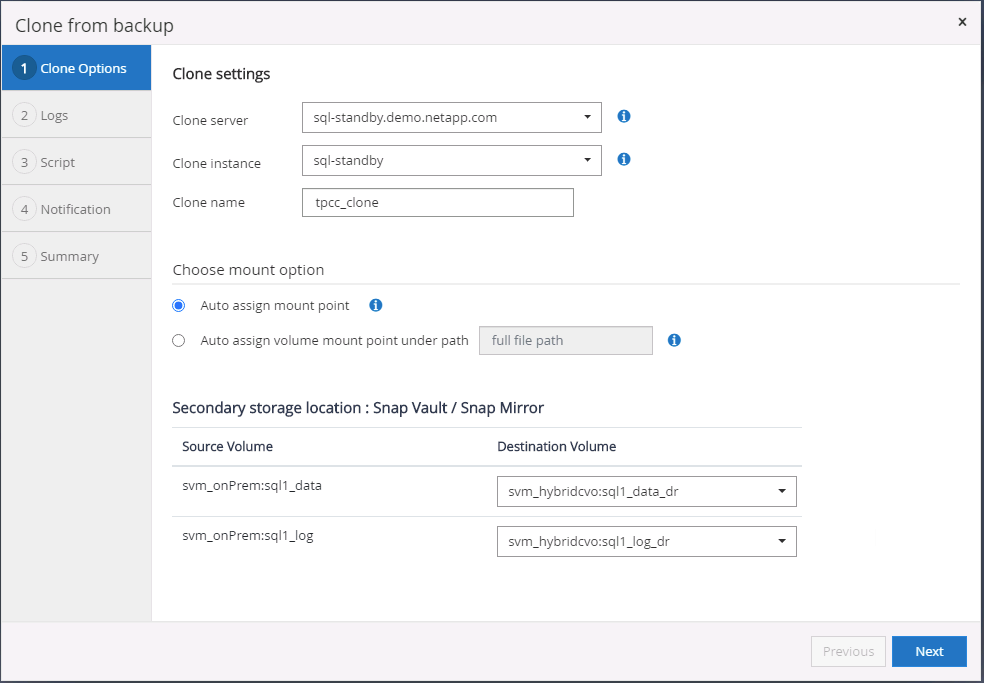This screenshot has width=984, height=683.
Task: Close the Clone from backup dialog
Action: point(962,21)
